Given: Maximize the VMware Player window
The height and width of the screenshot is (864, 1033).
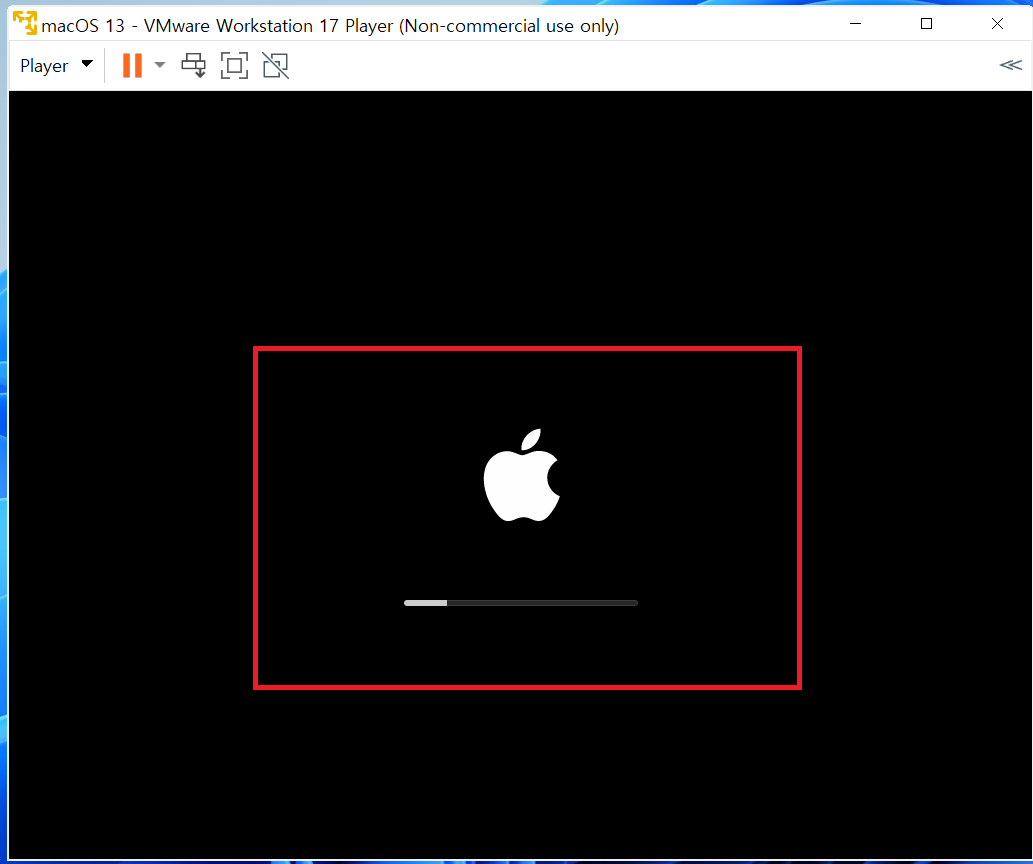Looking at the screenshot, I should click(x=926, y=24).
